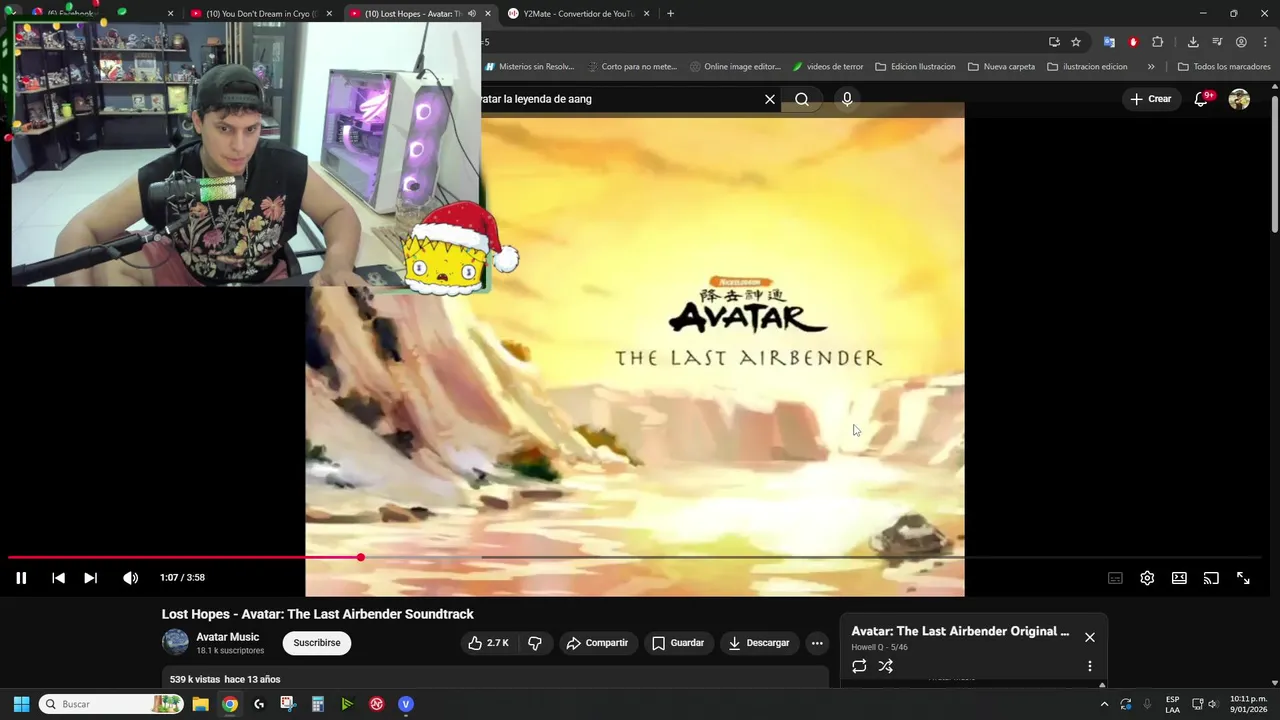Mute audio on the Lost Hopes tab
Screen dimensions: 1280x720
click(472, 14)
